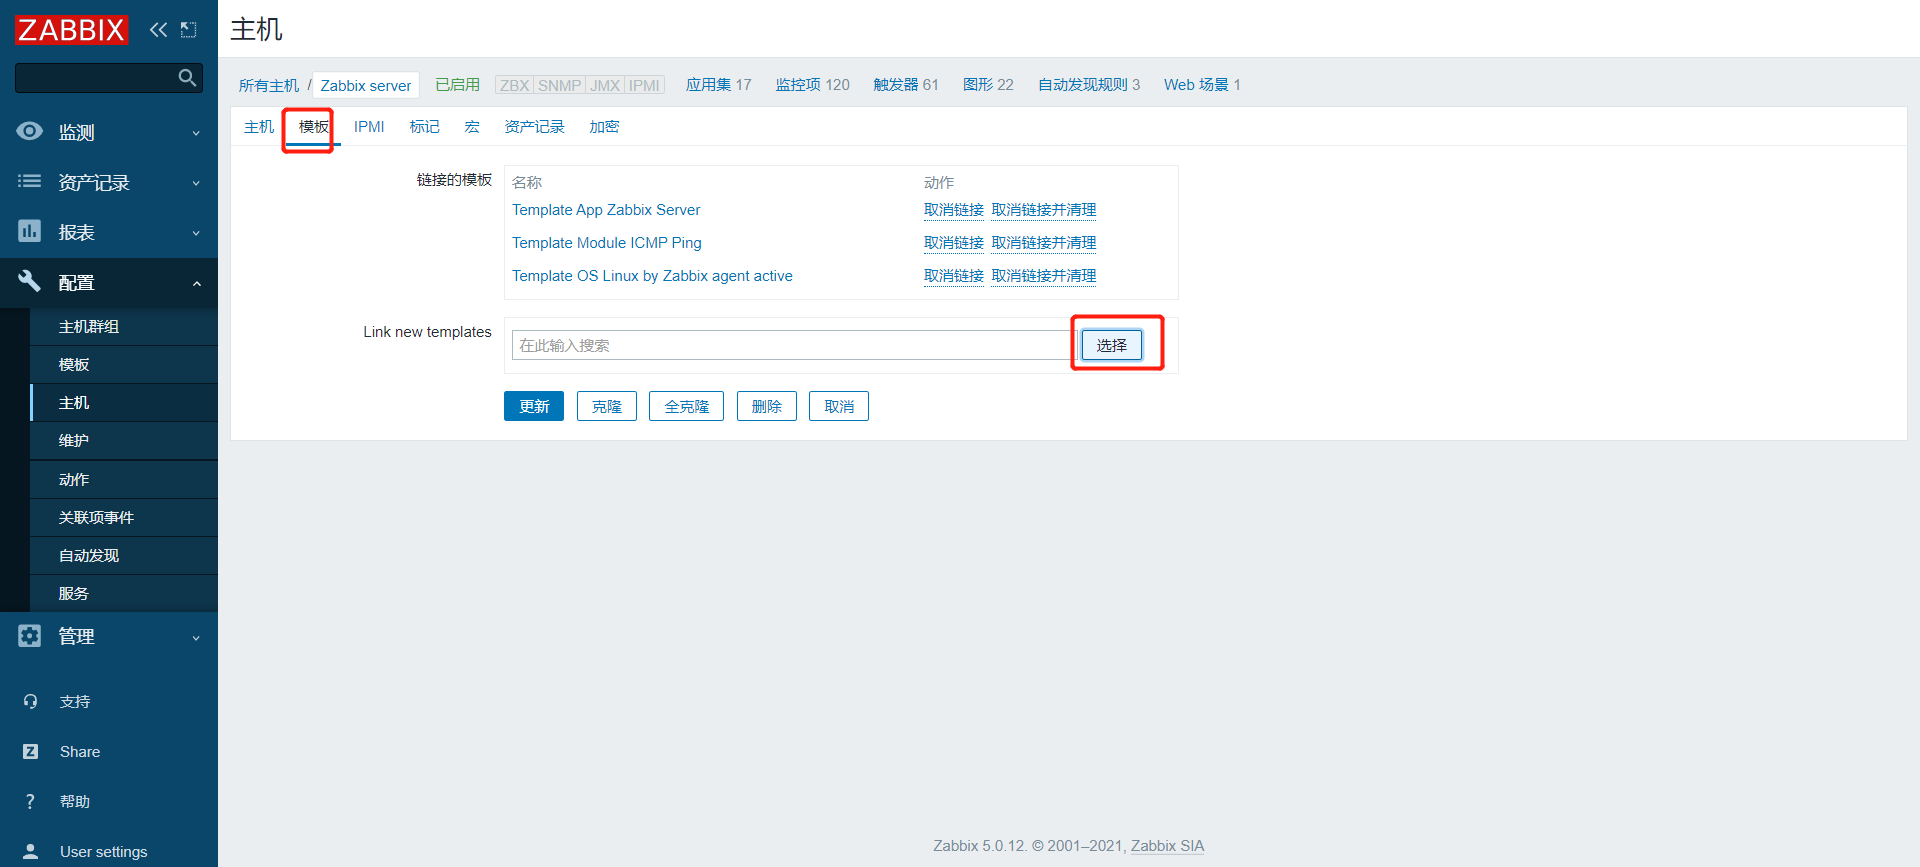Click the 已启用 status link
This screenshot has height=867, width=1920.
(458, 85)
